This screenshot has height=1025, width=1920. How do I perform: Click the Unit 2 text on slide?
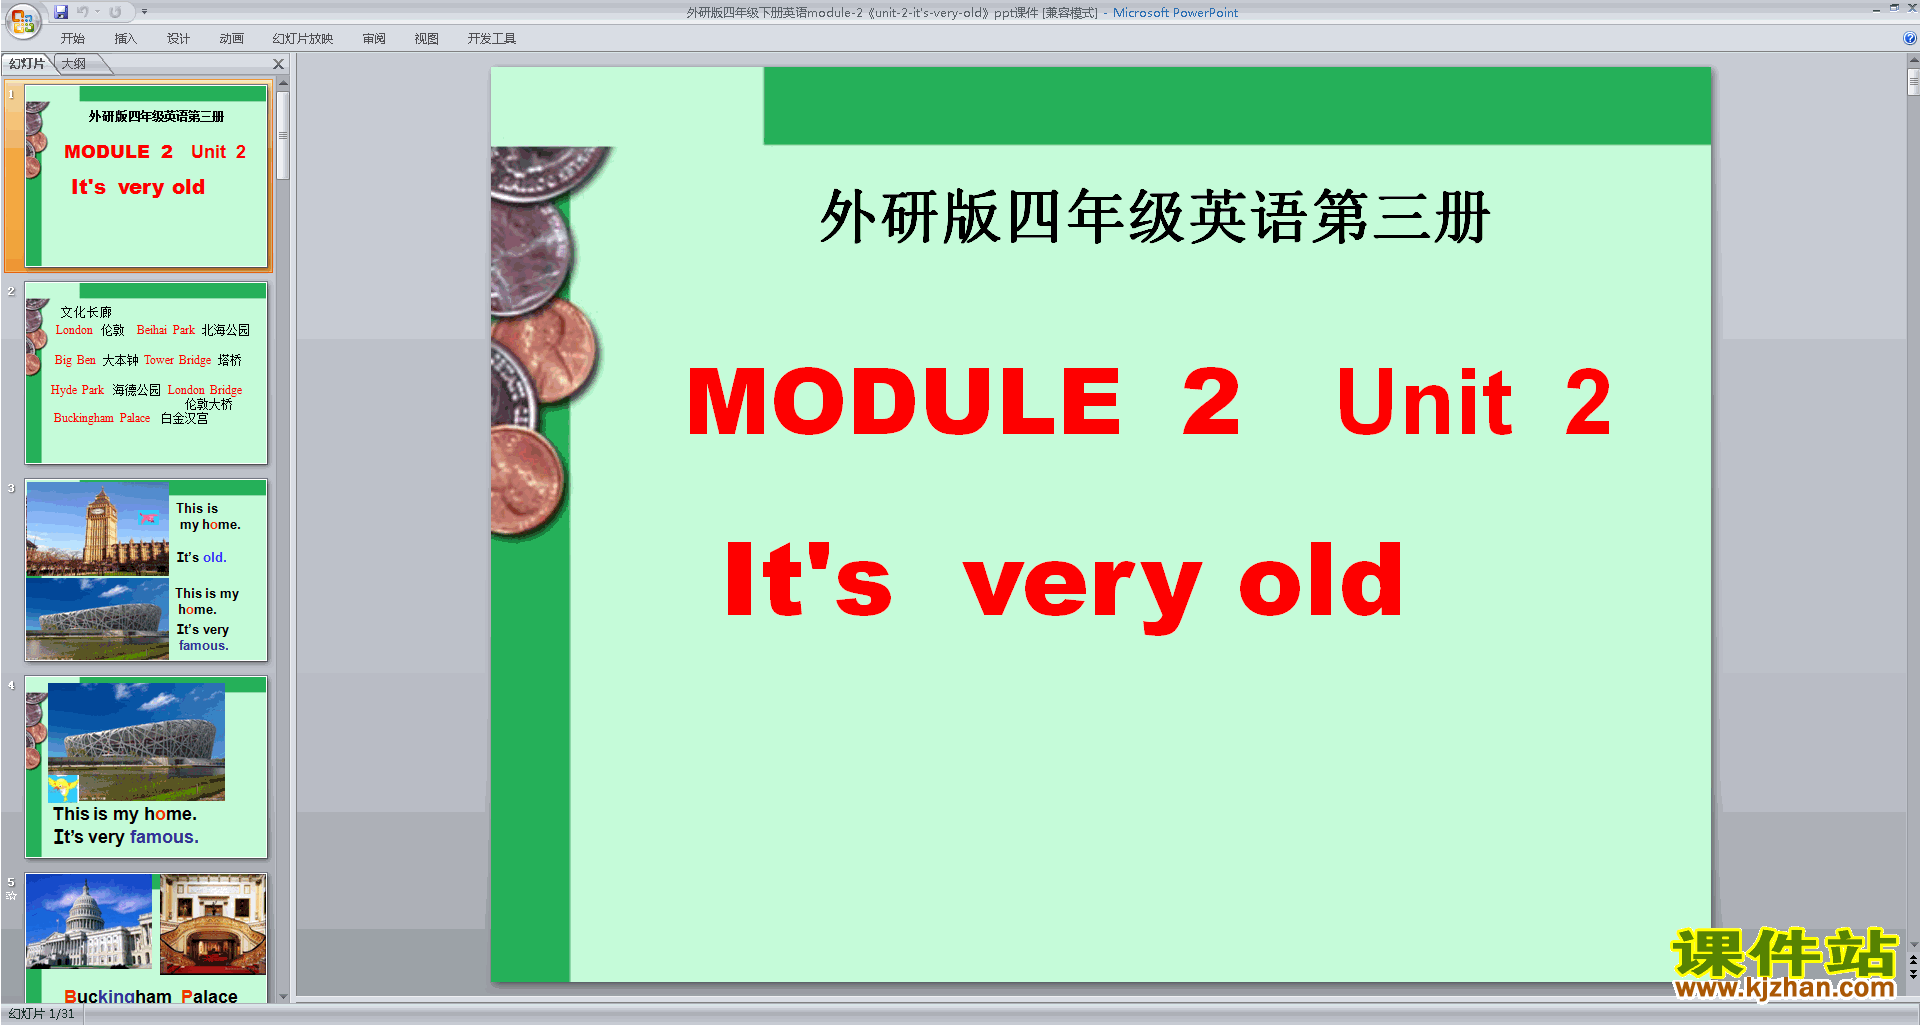1474,402
